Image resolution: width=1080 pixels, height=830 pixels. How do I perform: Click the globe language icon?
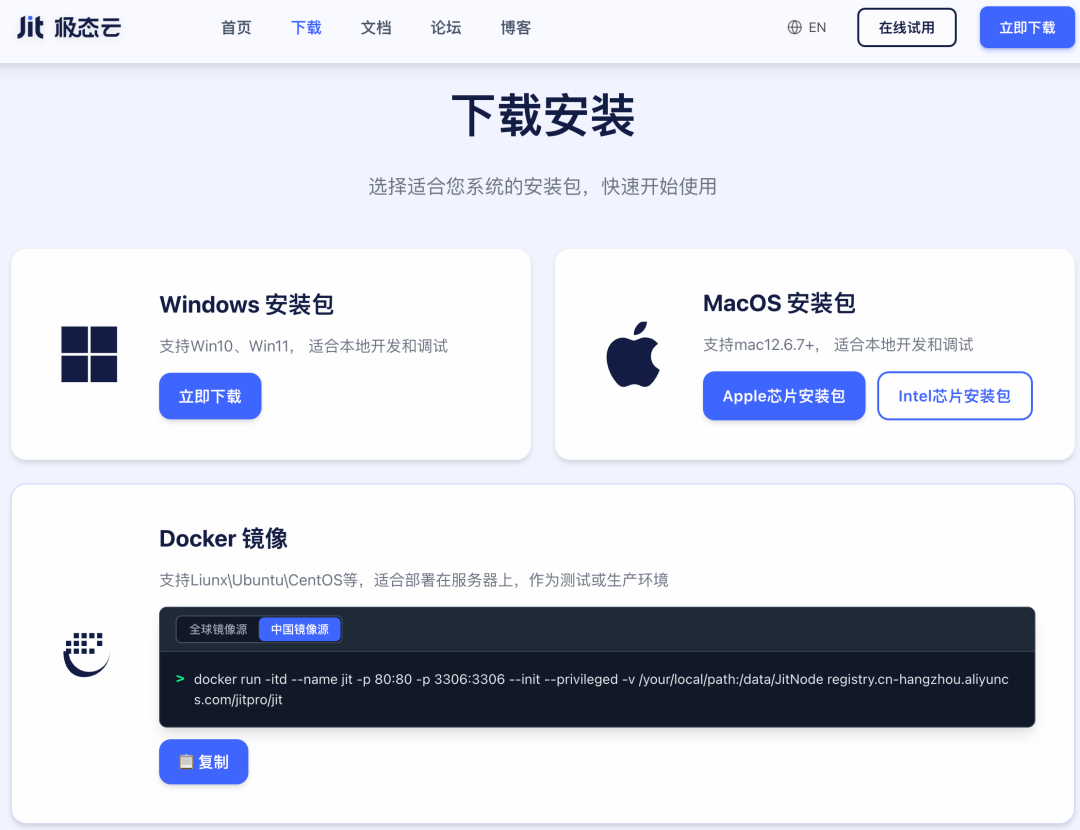pyautogui.click(x=794, y=28)
